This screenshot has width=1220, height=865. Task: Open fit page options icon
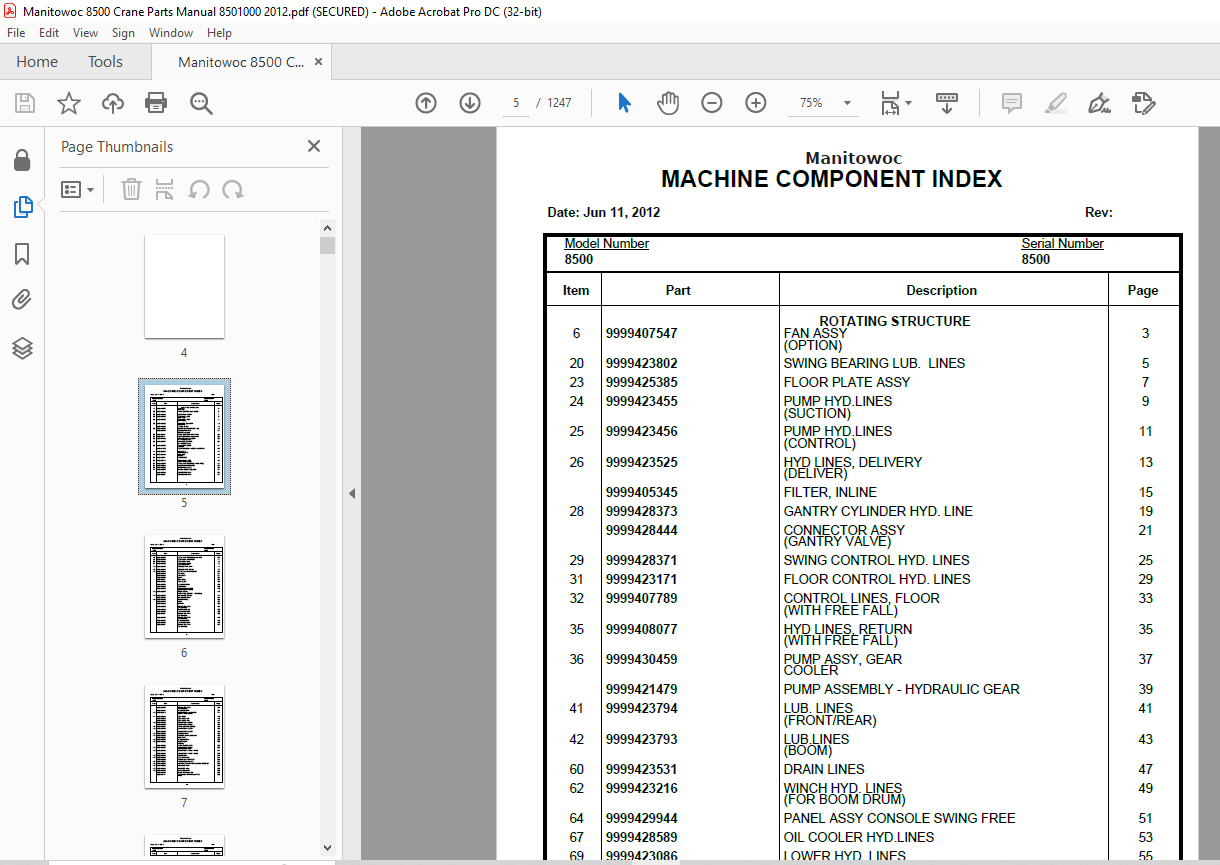click(895, 103)
